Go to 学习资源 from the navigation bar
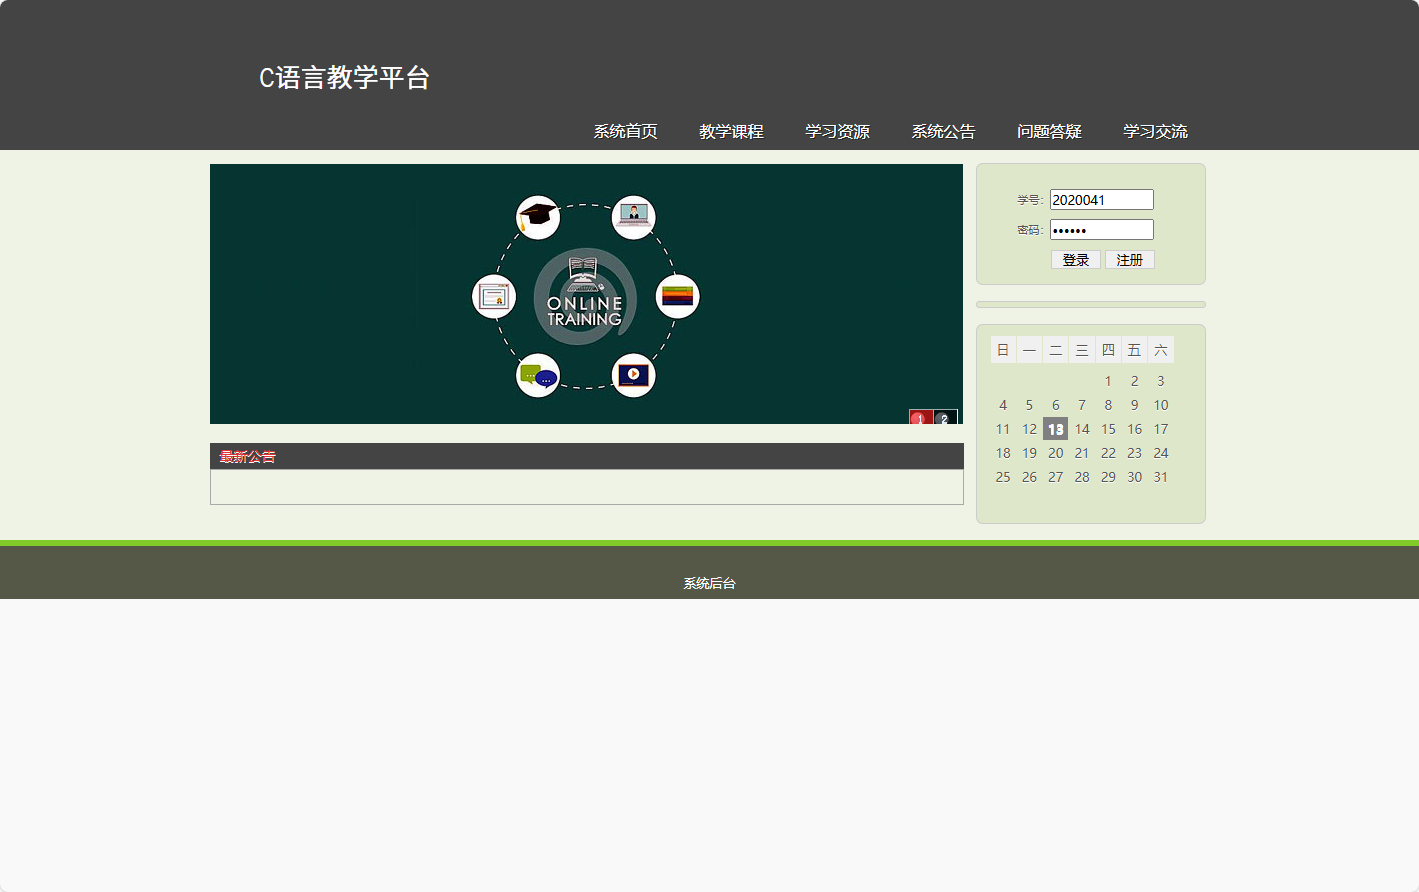This screenshot has height=892, width=1419. coord(839,131)
